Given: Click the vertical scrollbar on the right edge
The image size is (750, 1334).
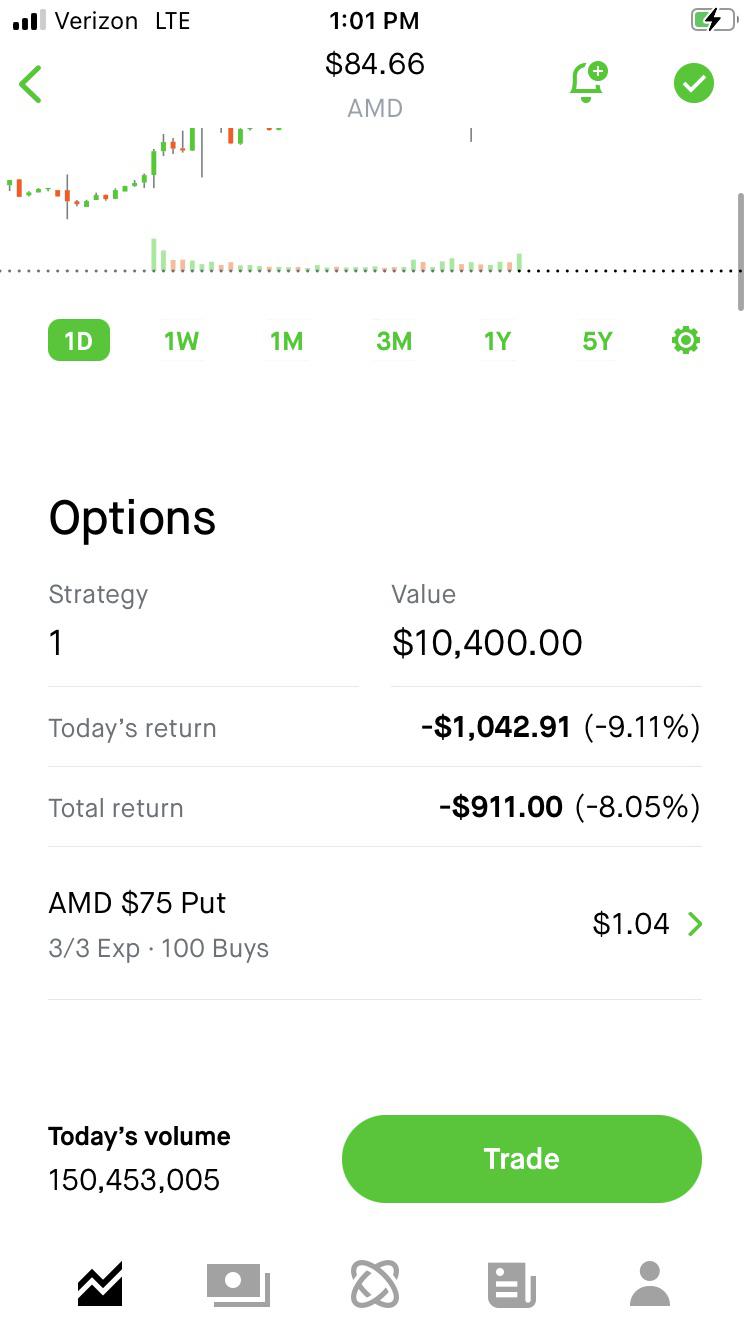Looking at the screenshot, I should pyautogui.click(x=741, y=250).
